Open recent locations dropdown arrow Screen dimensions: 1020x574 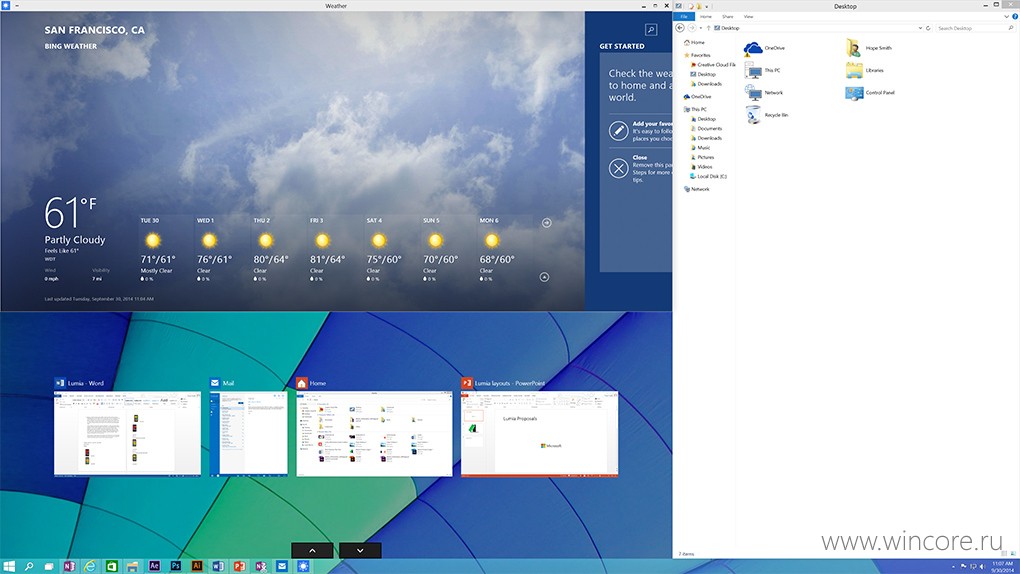click(x=701, y=28)
